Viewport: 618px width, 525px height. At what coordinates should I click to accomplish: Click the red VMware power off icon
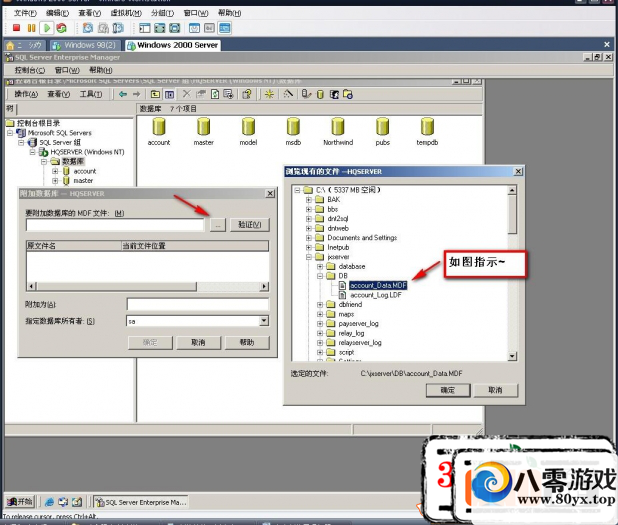pyautogui.click(x=16, y=28)
